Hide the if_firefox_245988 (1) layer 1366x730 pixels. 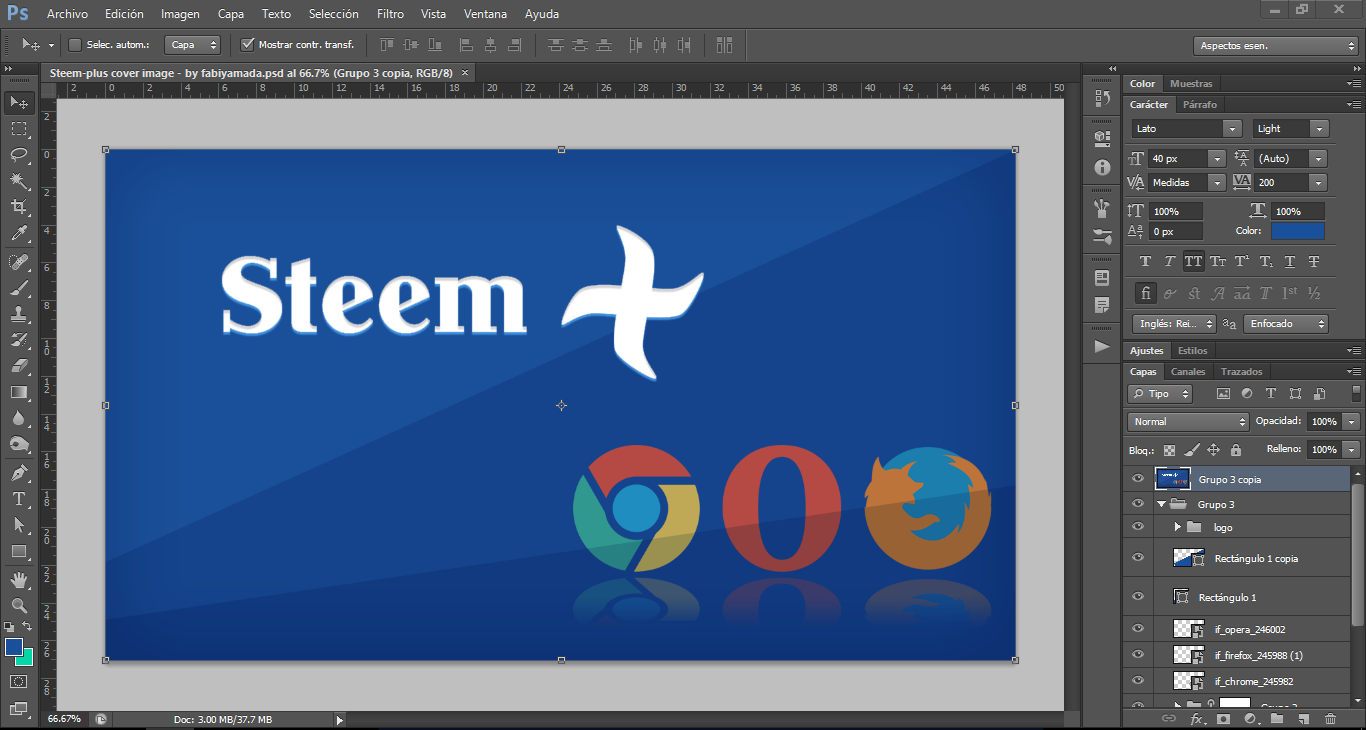click(x=1137, y=655)
